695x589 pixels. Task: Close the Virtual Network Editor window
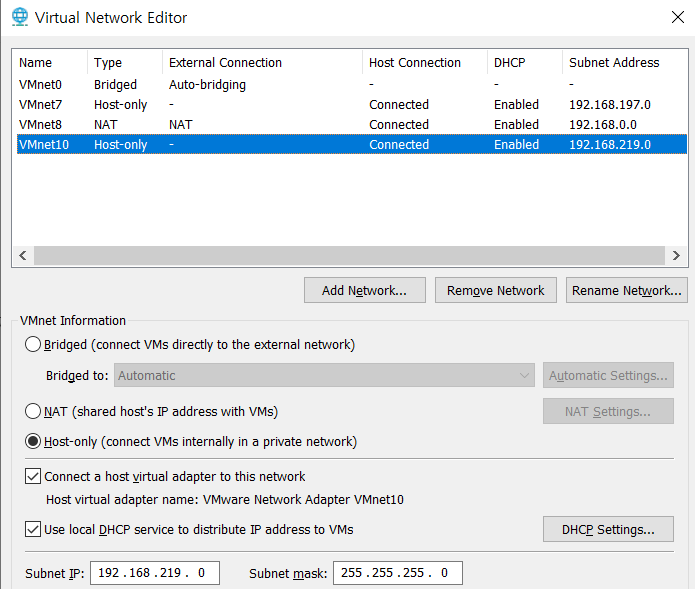coord(677,17)
